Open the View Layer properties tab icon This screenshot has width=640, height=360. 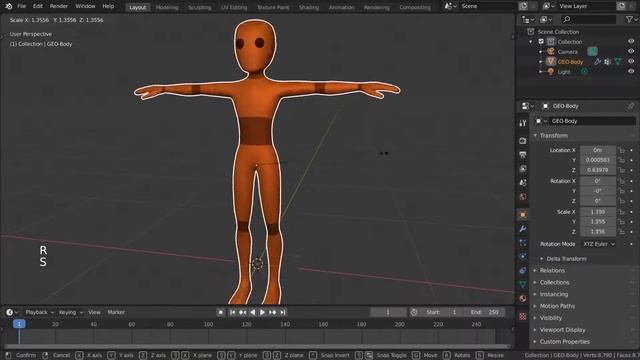[x=523, y=169]
